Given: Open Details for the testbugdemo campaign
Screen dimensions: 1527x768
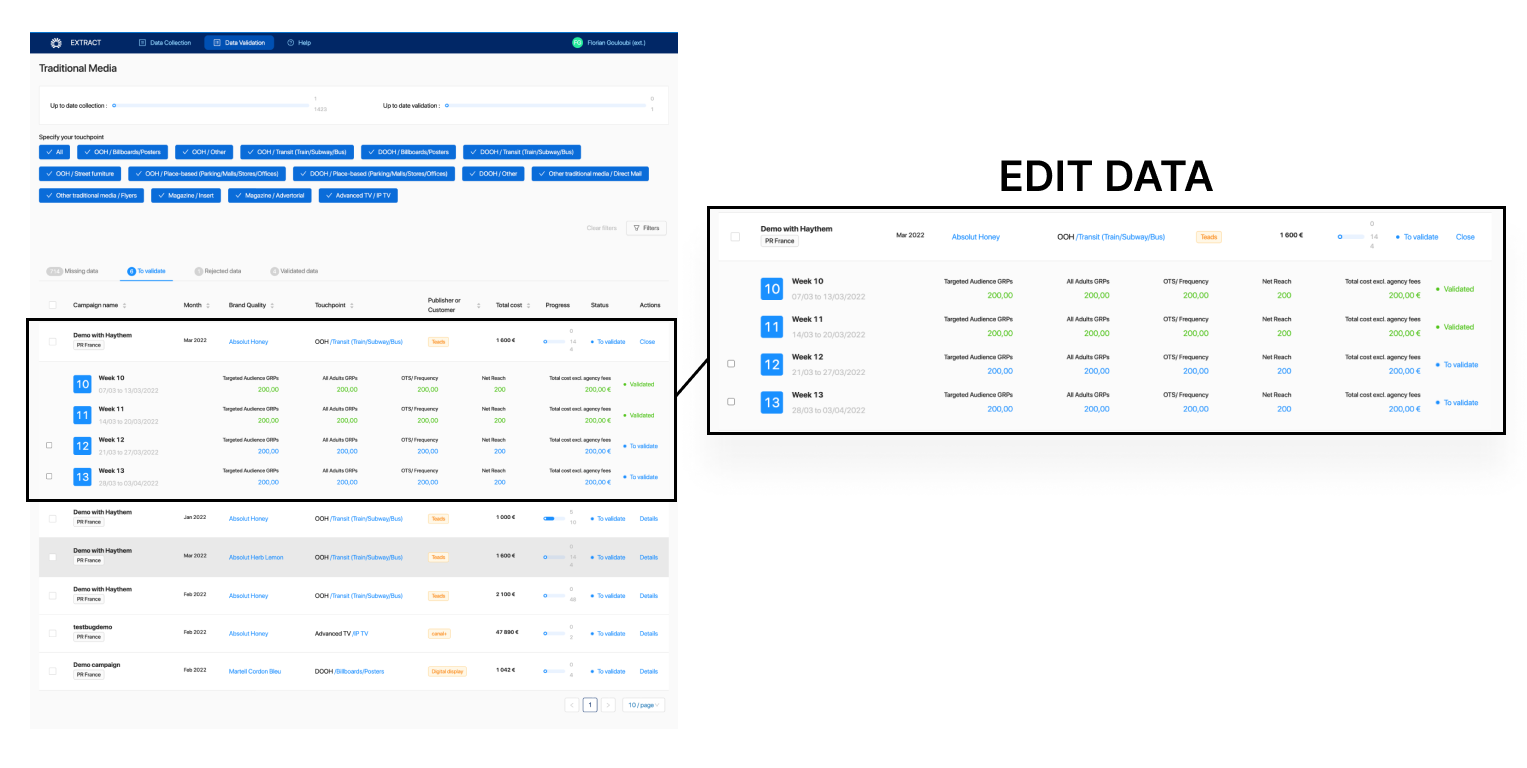Looking at the screenshot, I should click(x=648, y=633).
